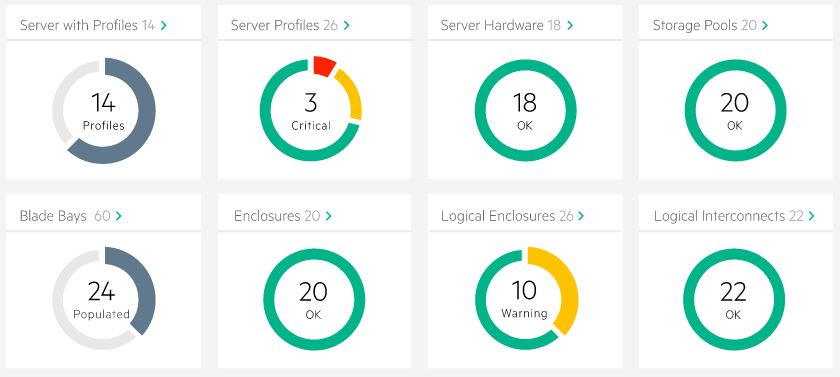Click the '18 OK' center value
The image size is (840, 377).
point(525,111)
